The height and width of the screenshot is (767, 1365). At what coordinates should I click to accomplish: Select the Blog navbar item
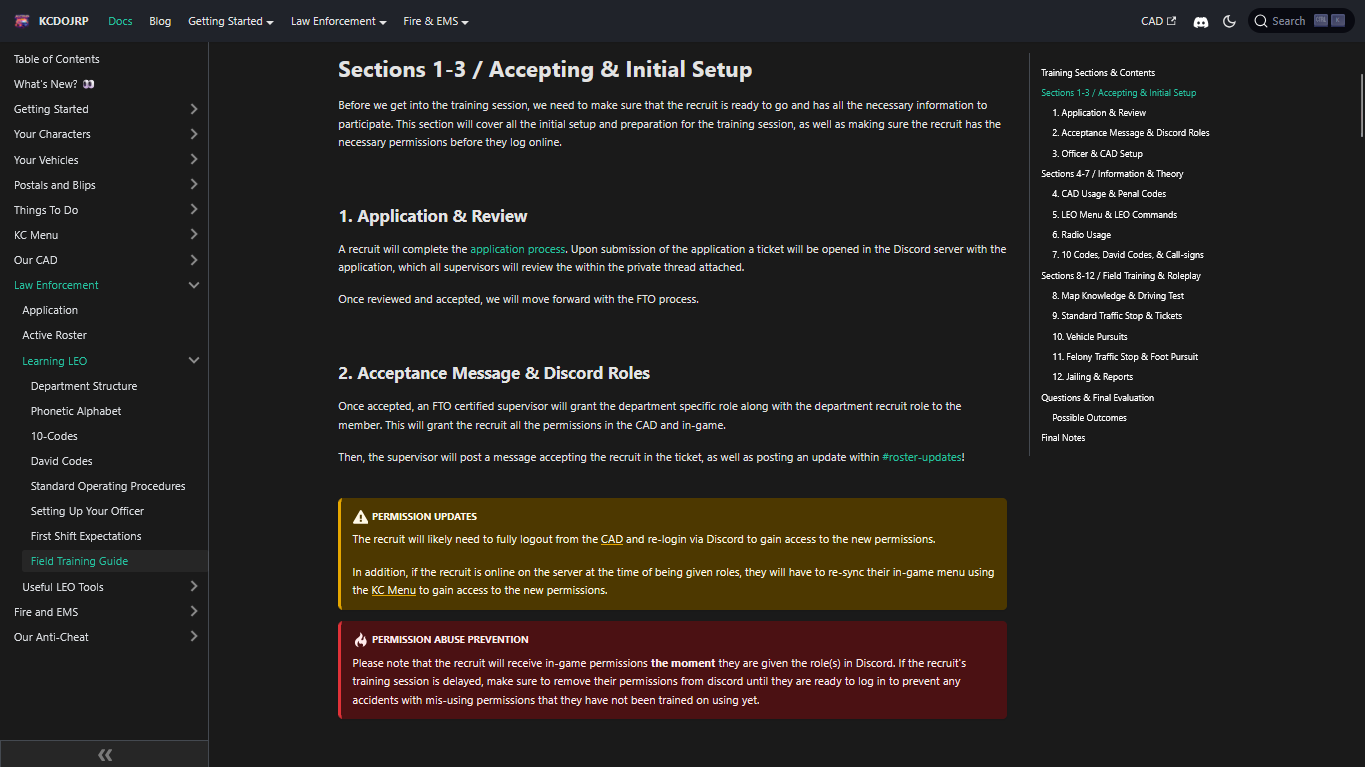point(160,21)
